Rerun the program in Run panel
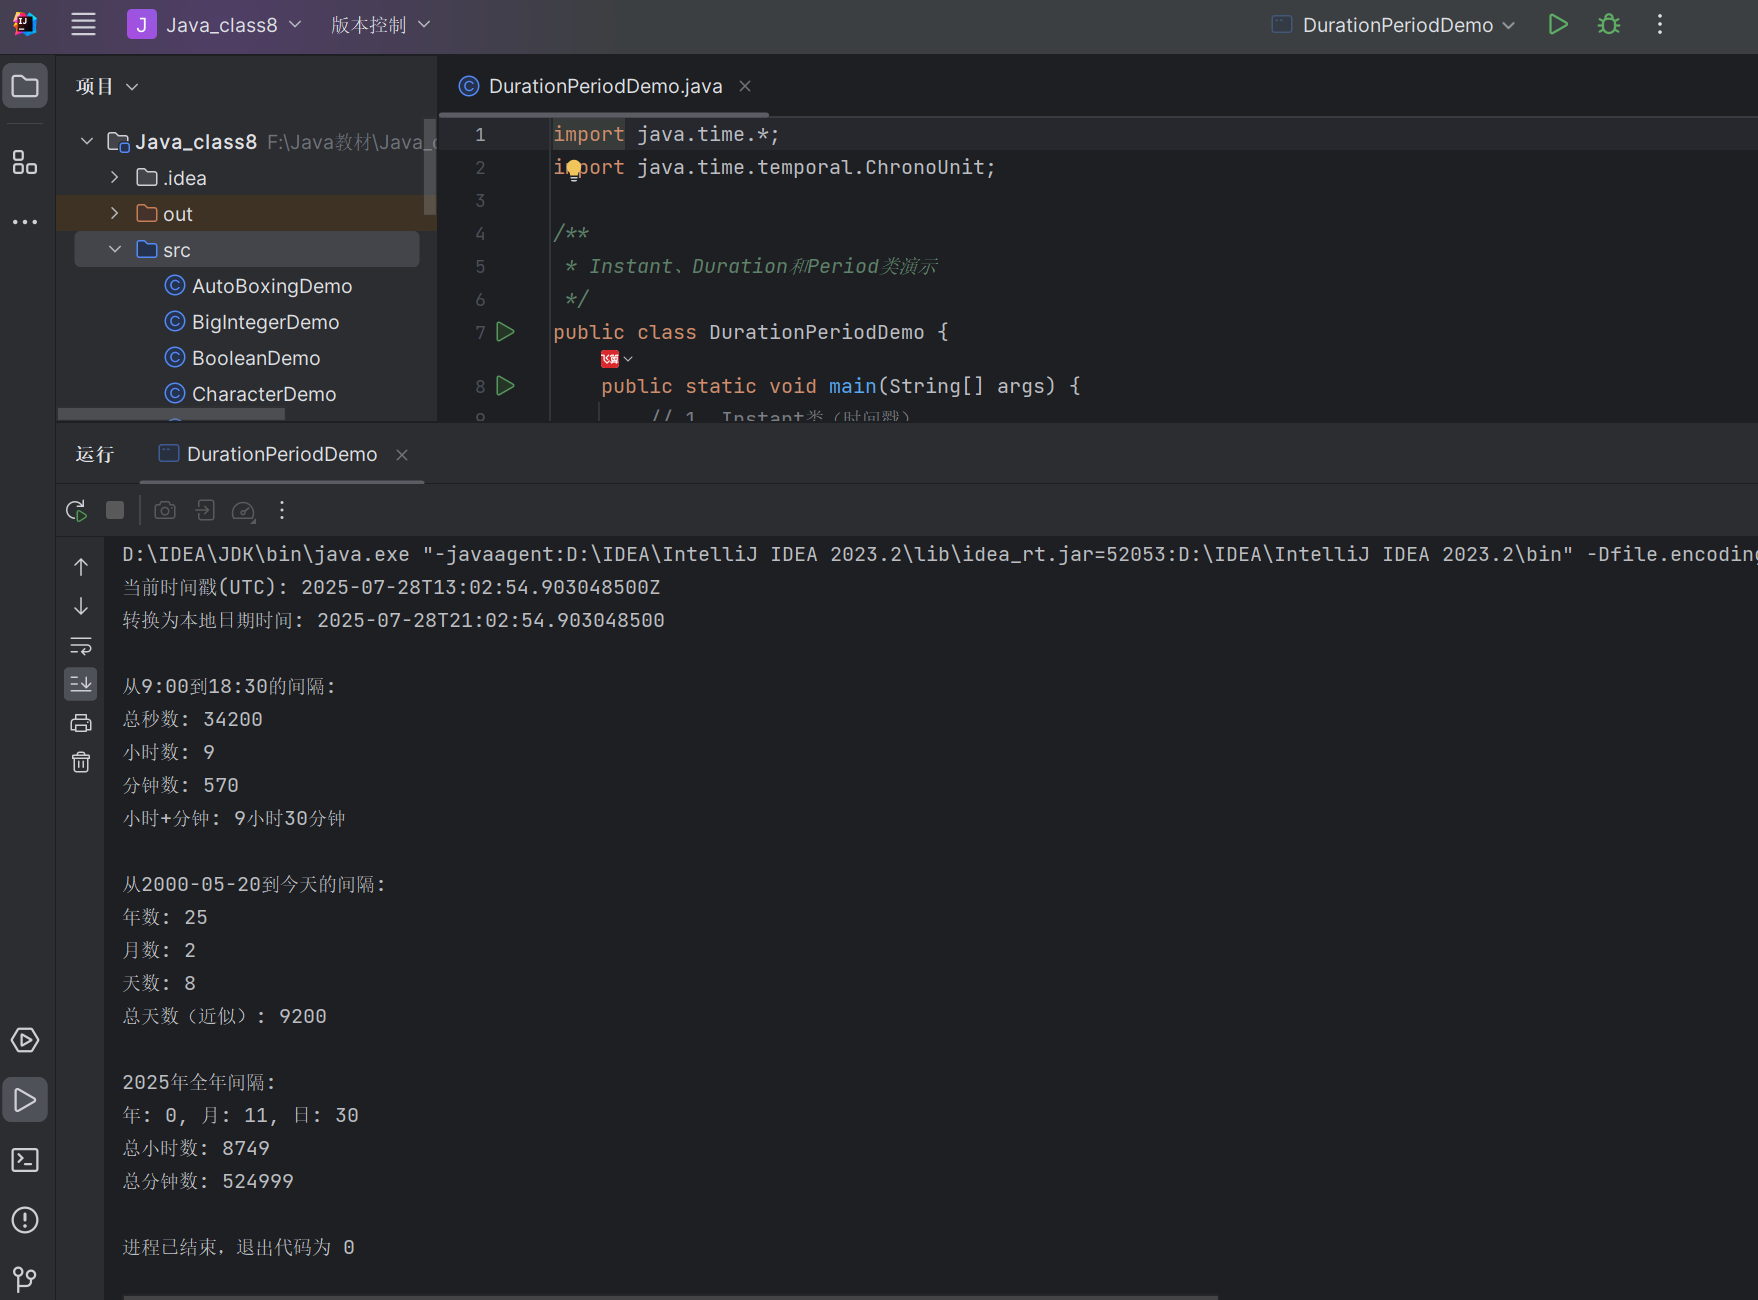The width and height of the screenshot is (1758, 1300). pos(76,511)
